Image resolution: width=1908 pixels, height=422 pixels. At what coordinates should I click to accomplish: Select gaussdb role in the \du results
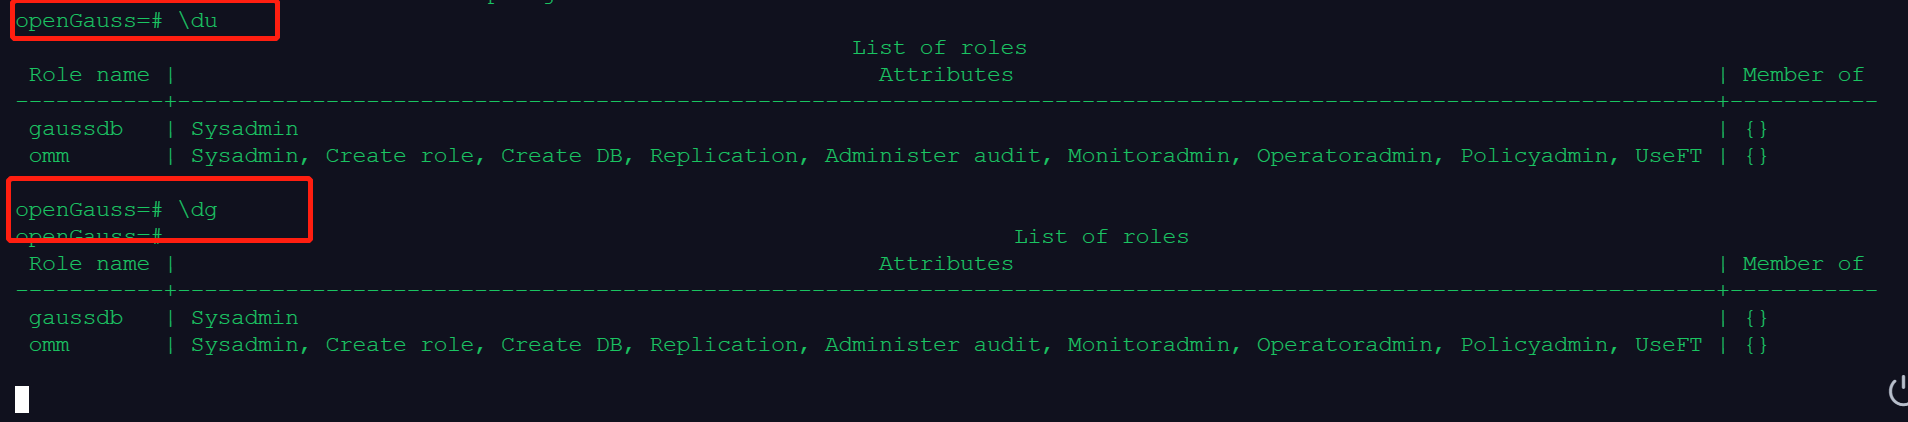point(76,129)
